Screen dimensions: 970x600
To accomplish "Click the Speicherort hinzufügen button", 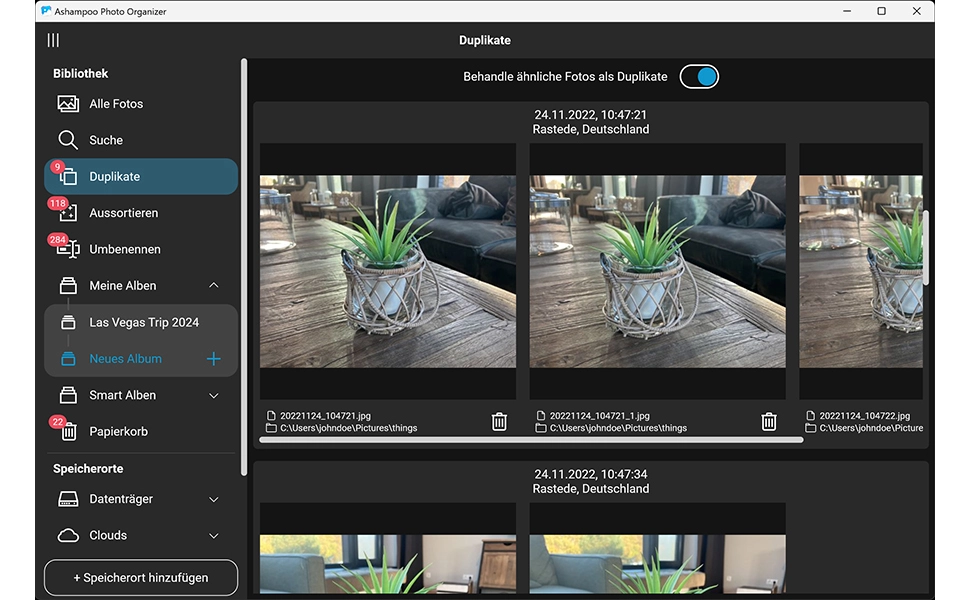I will pos(140,577).
